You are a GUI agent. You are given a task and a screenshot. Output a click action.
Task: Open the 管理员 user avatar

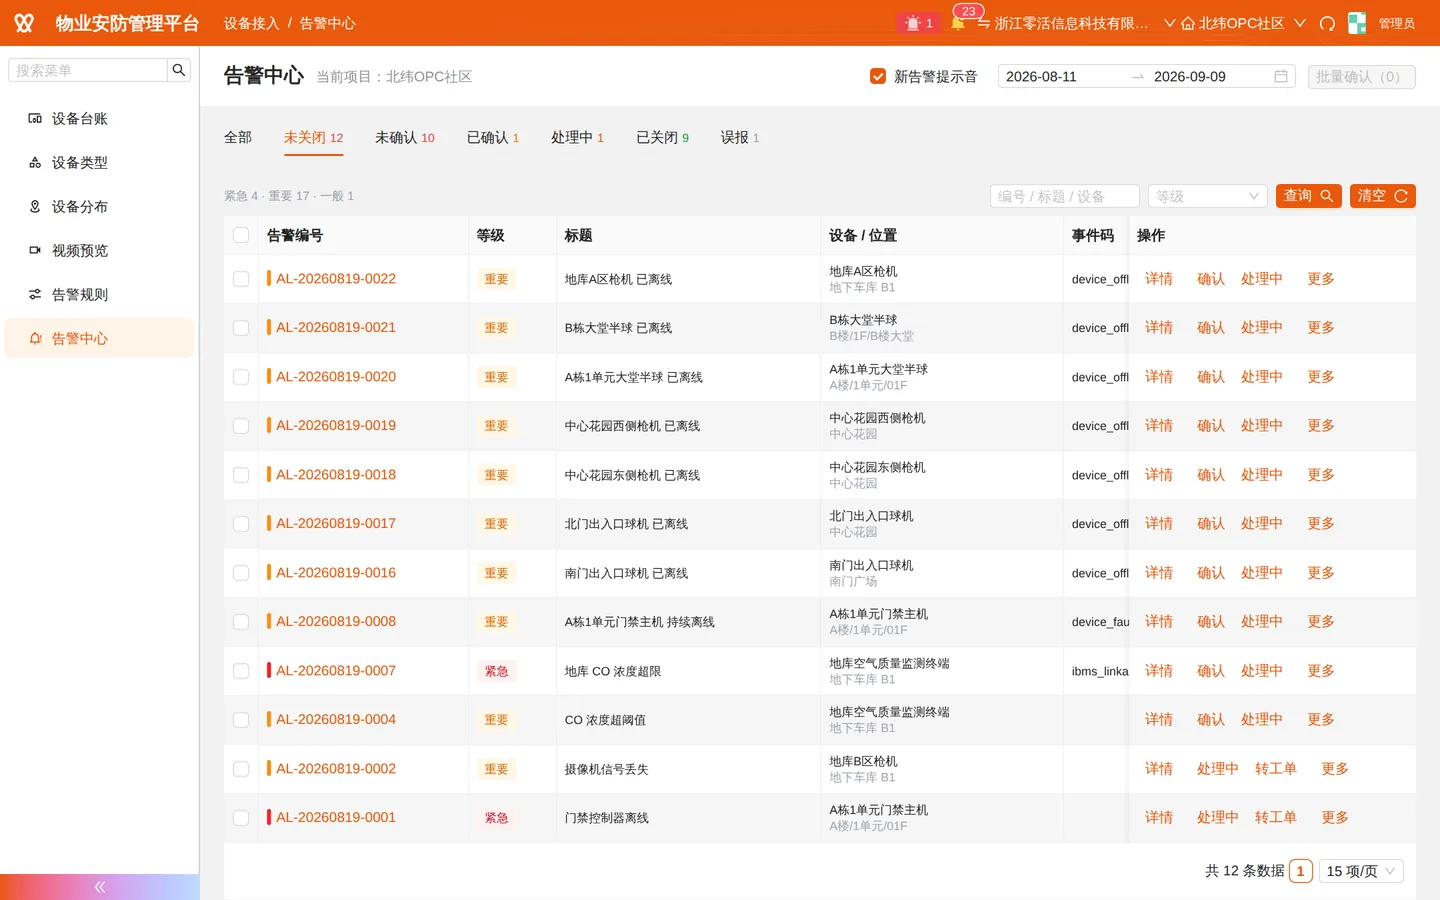point(1357,23)
